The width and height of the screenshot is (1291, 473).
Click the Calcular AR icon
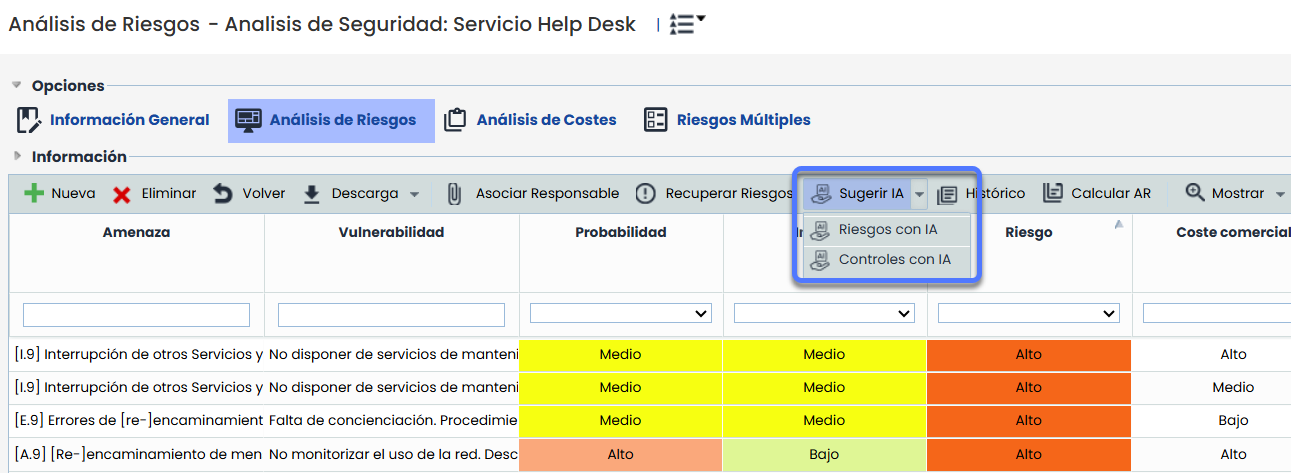tap(1053, 193)
